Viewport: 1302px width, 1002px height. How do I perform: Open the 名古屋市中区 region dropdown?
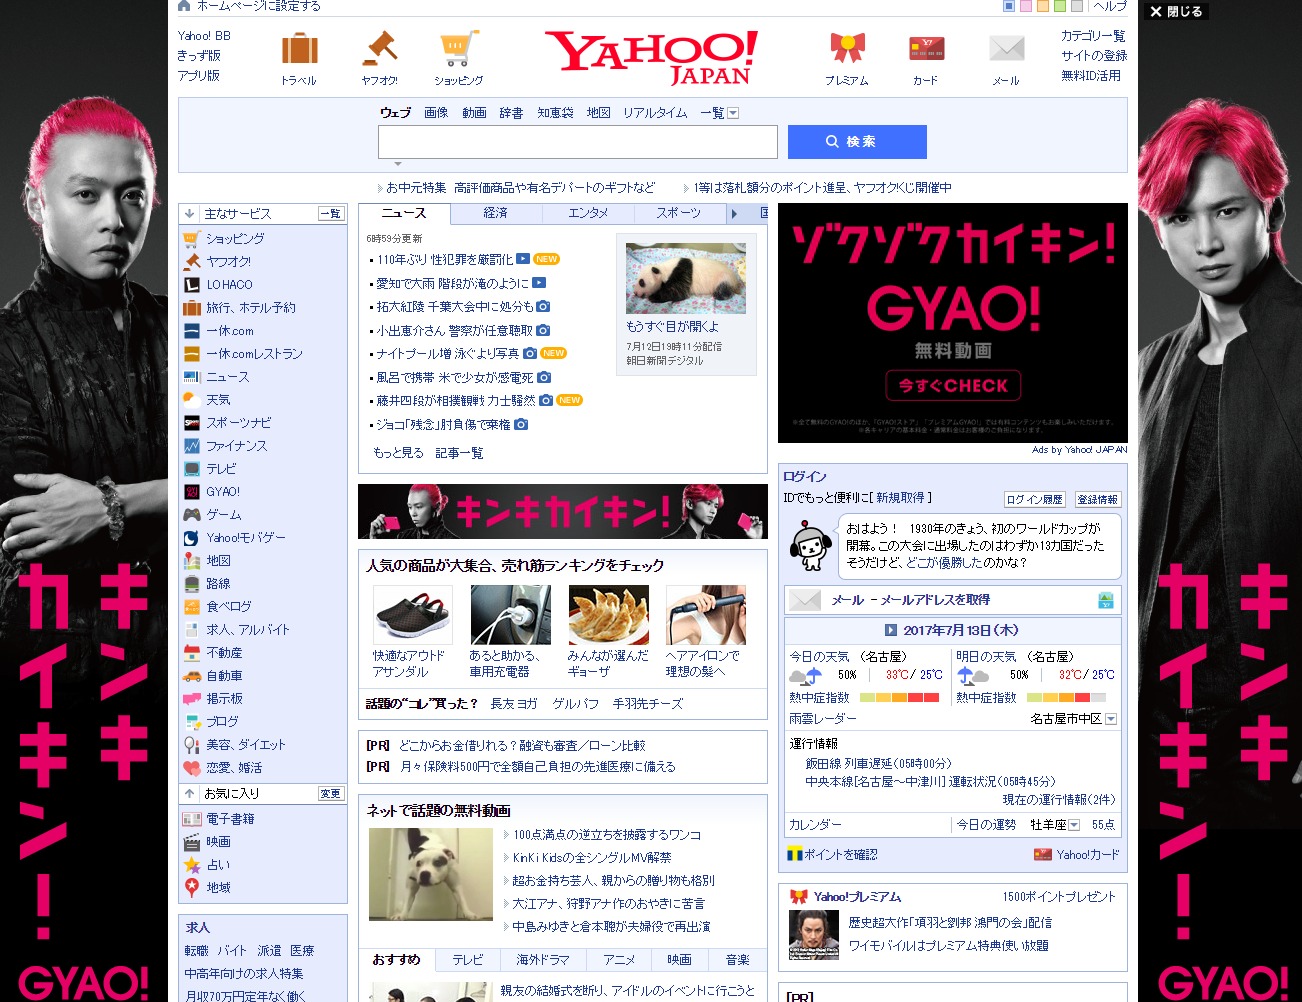pyautogui.click(x=1111, y=719)
